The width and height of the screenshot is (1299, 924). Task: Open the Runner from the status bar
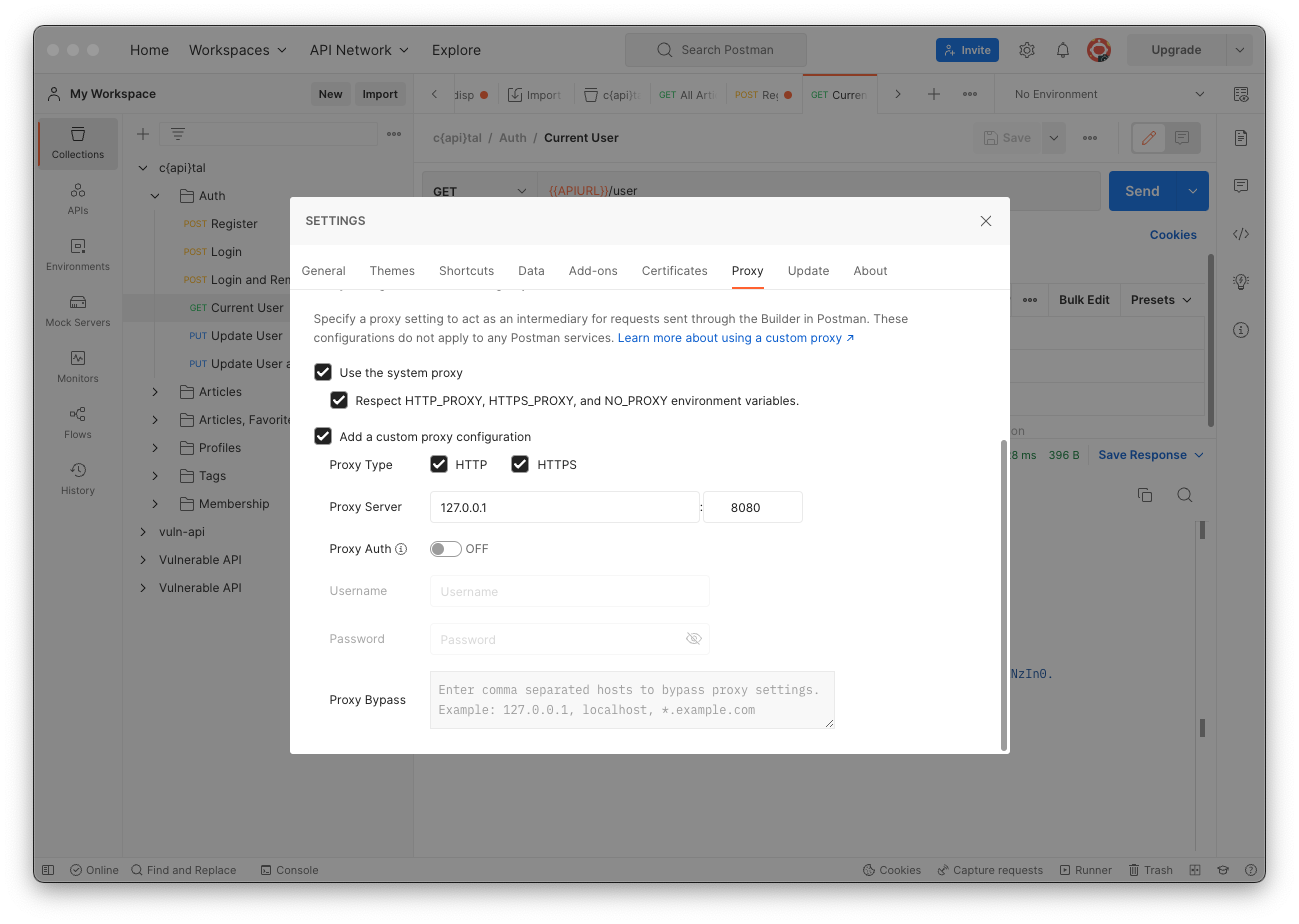pyautogui.click(x=1086, y=870)
